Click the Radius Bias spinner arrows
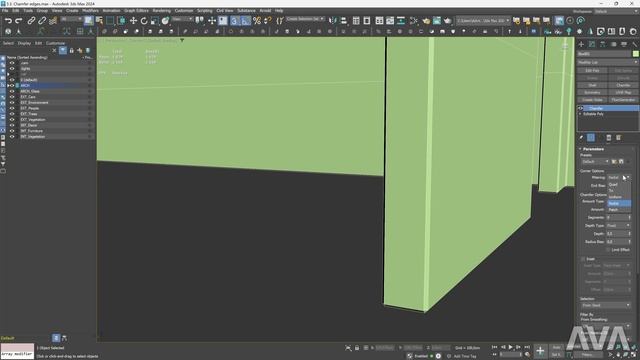 tap(629, 242)
